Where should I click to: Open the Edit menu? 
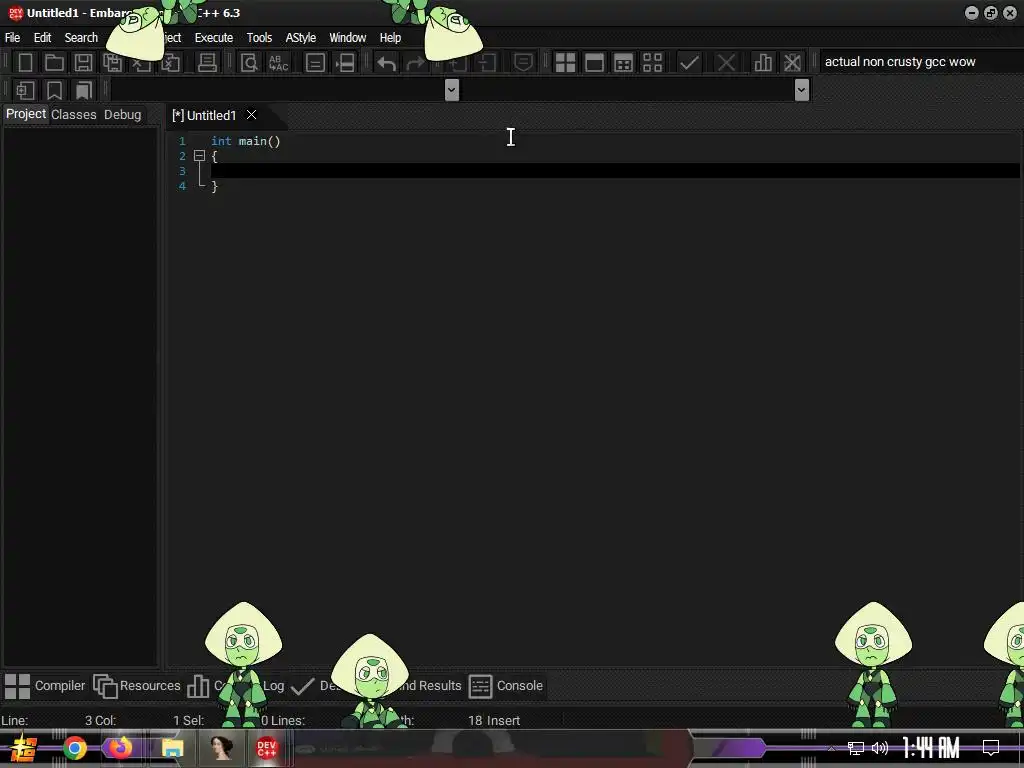click(x=42, y=38)
